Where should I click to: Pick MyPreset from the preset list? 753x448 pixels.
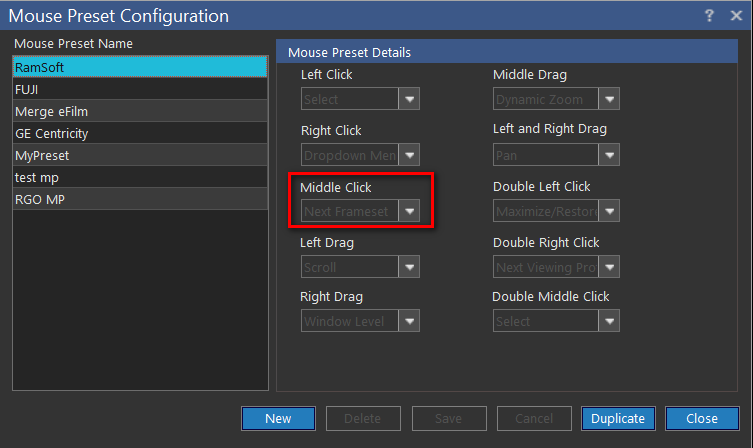140,155
